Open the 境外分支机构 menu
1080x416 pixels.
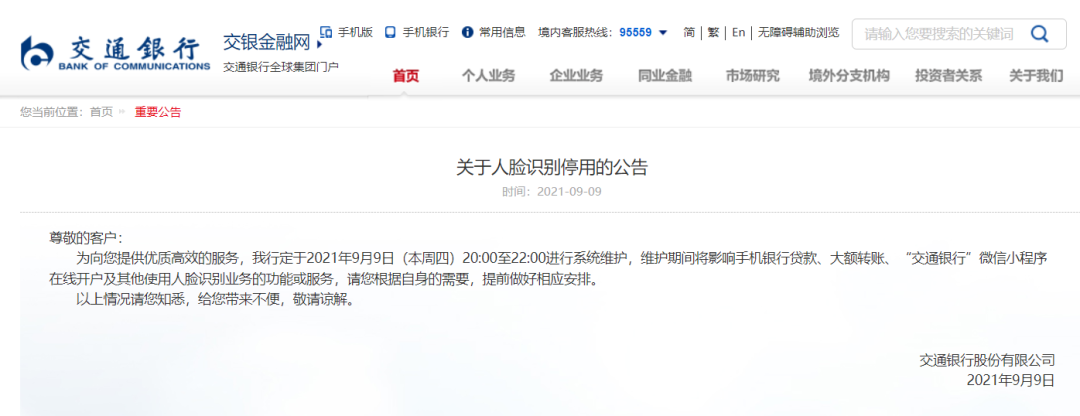(x=849, y=76)
